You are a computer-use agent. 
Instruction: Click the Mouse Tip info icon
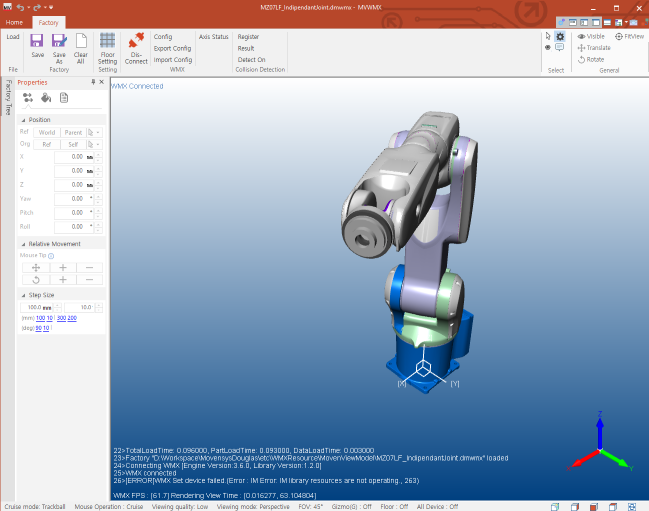(x=51, y=256)
